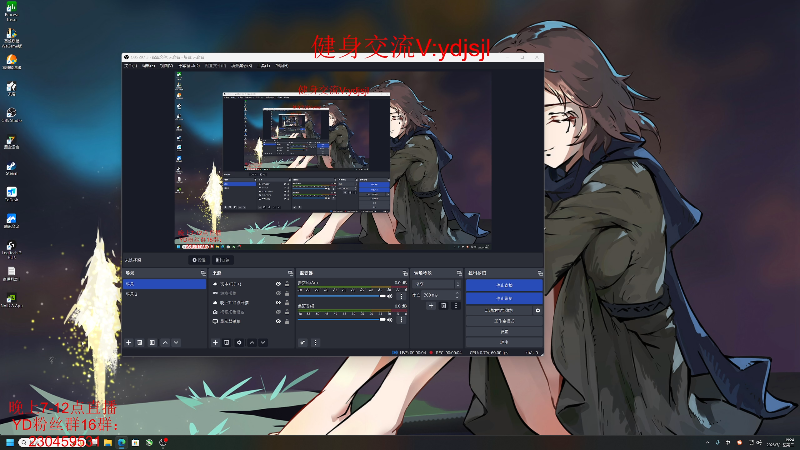Open the Tools menu in OBS
The image size is (800, 450).
(x=266, y=66)
